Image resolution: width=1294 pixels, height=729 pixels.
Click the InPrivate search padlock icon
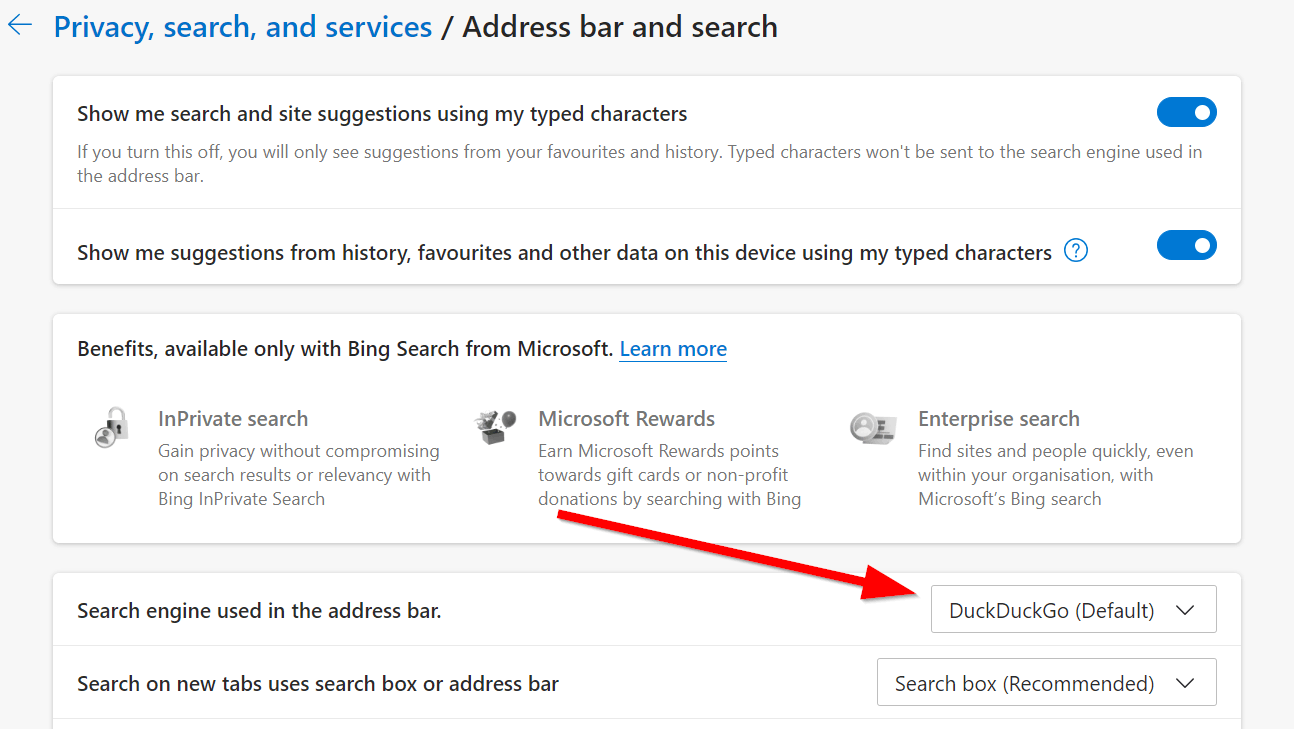(x=113, y=426)
